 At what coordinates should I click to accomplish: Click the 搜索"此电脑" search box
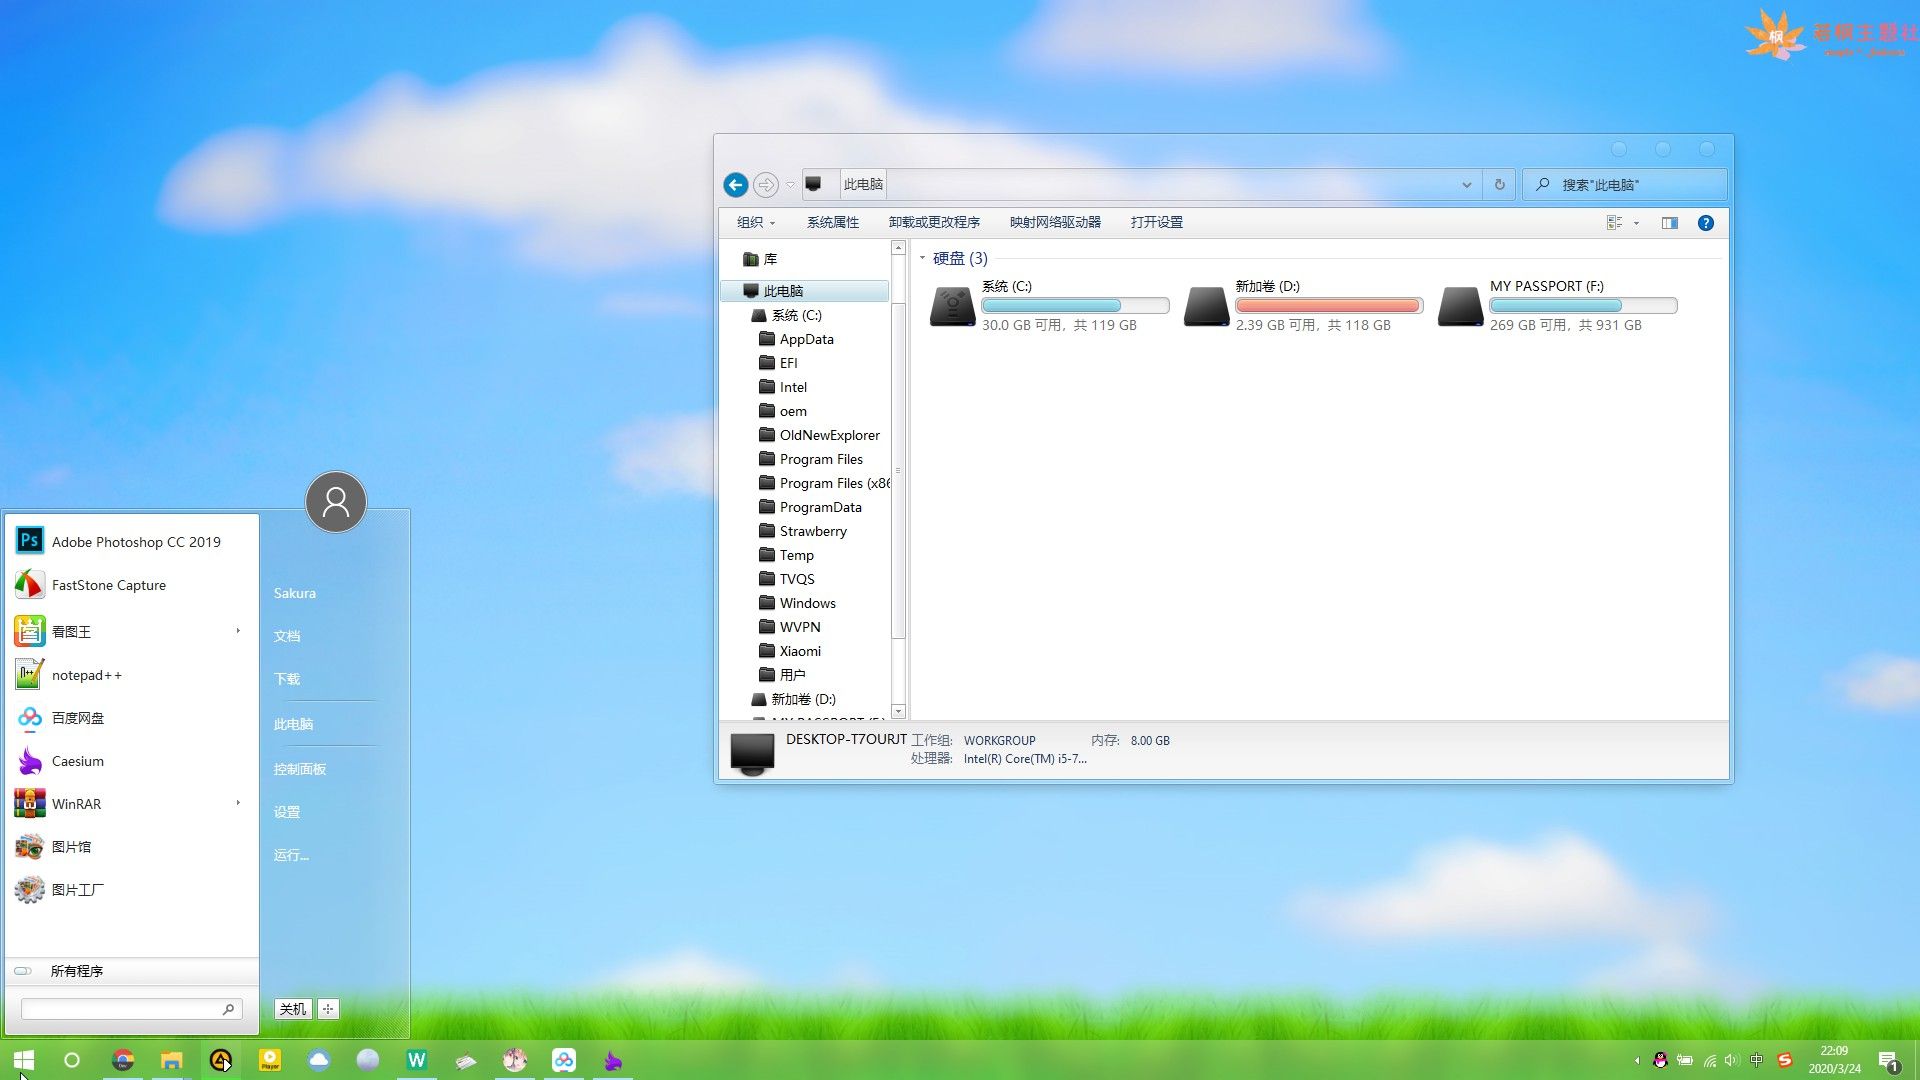click(x=1625, y=185)
